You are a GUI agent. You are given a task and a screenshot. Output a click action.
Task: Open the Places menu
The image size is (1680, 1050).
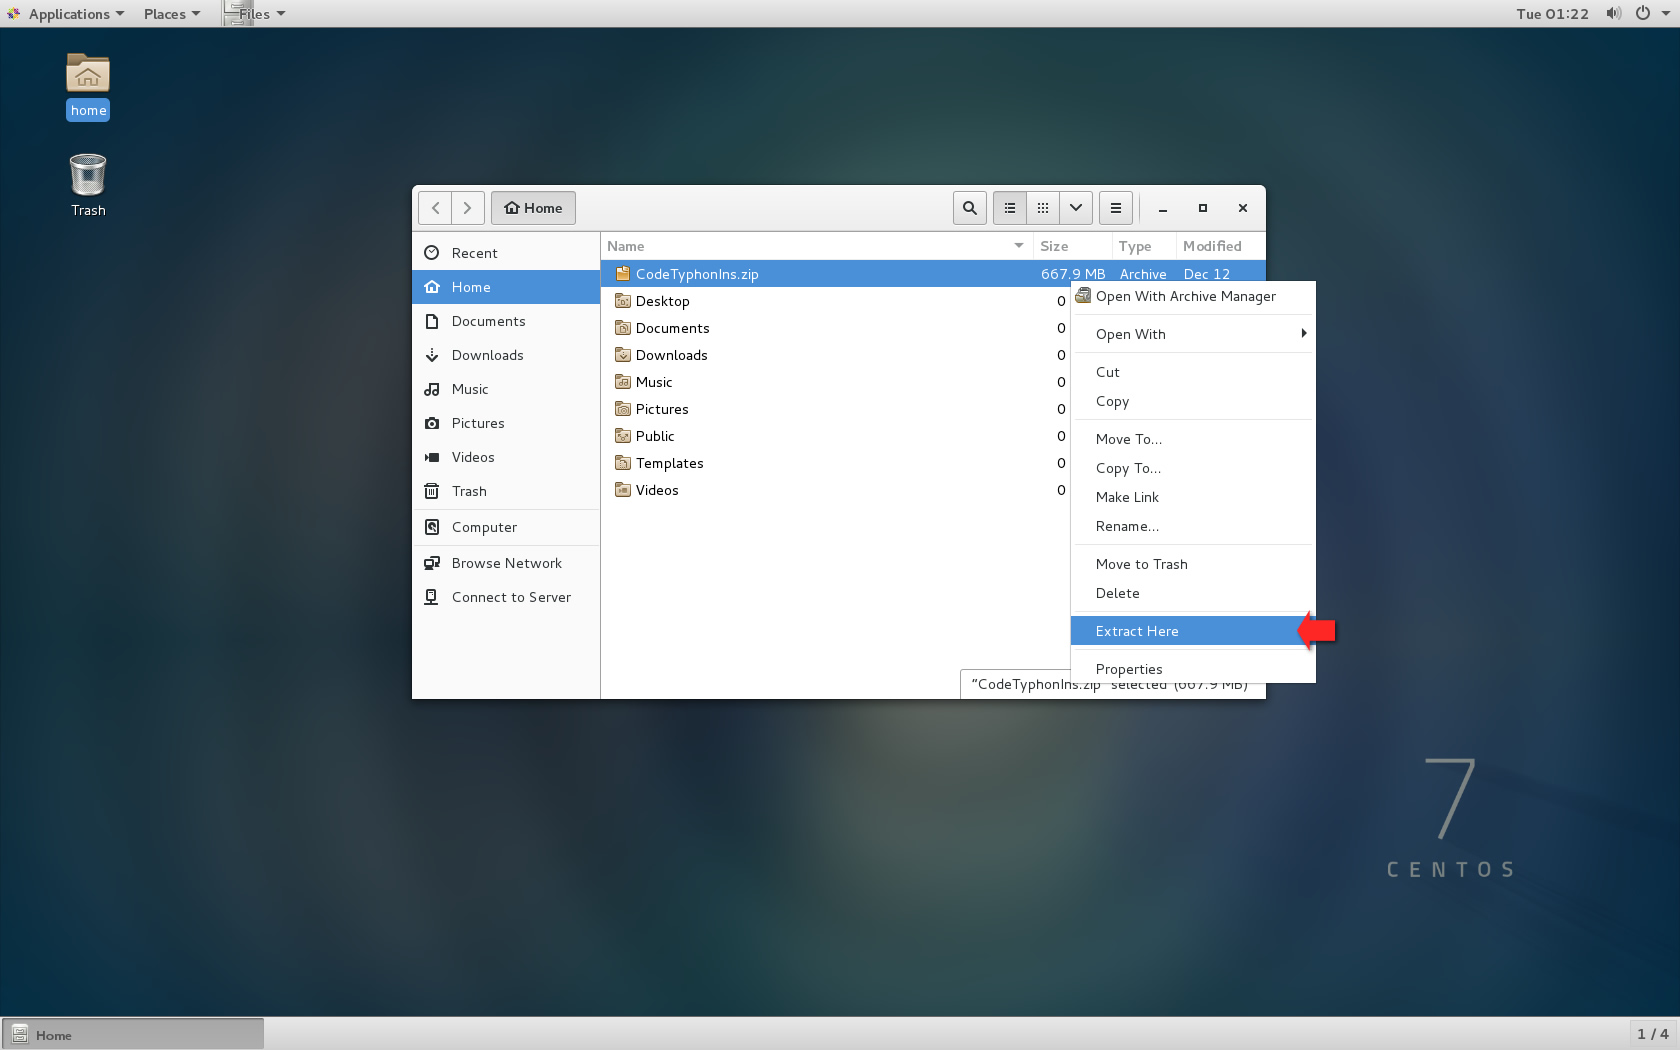171,14
